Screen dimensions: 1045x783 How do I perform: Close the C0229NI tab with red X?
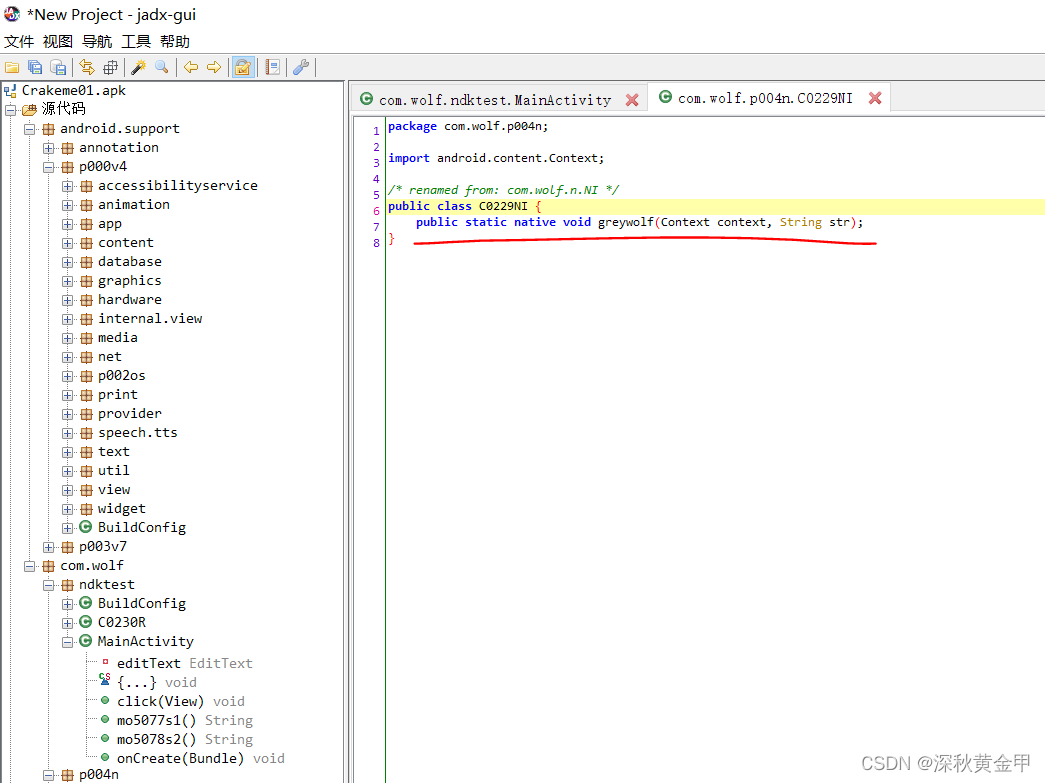(x=875, y=98)
